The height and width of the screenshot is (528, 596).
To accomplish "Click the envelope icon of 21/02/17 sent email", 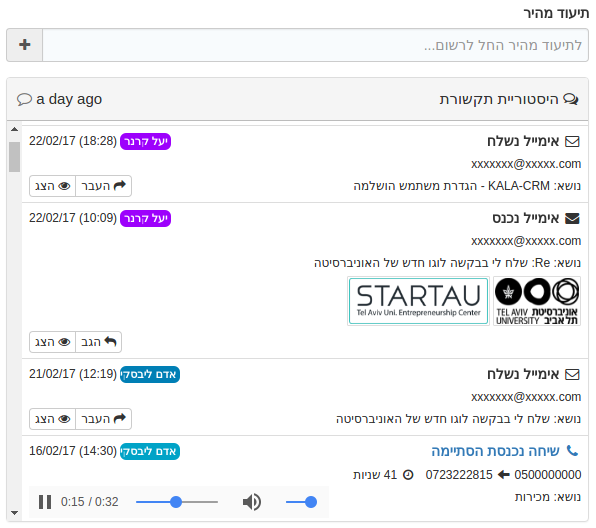I will tap(572, 374).
